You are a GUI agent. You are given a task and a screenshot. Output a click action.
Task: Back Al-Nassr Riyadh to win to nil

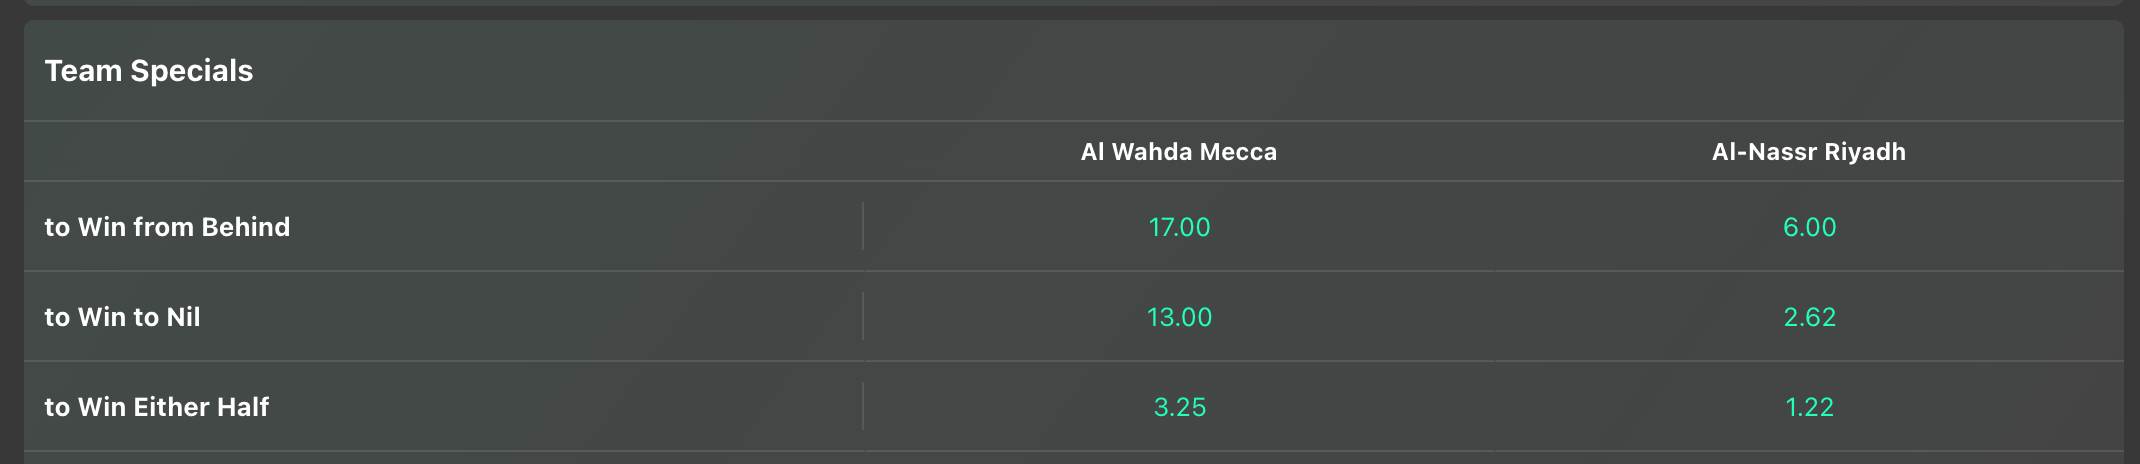point(1809,317)
